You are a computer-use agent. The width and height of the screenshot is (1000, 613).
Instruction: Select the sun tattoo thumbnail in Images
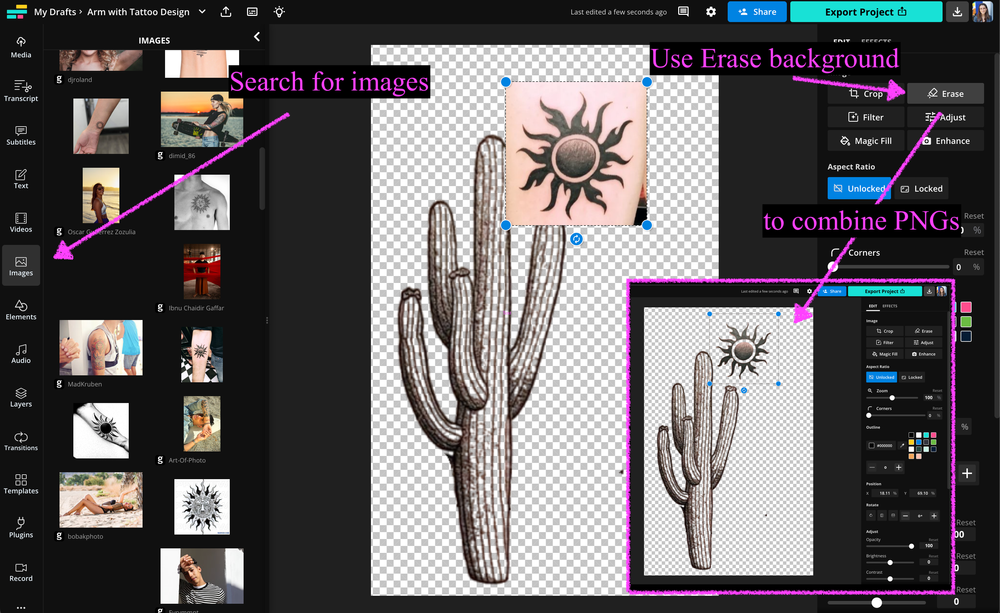(x=201, y=506)
